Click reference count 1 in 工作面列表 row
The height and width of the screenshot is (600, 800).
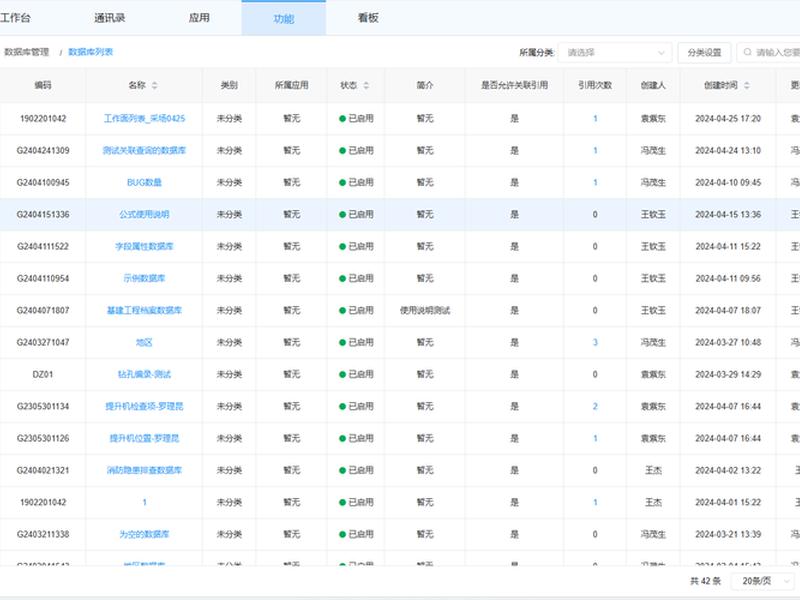pyautogui.click(x=595, y=118)
